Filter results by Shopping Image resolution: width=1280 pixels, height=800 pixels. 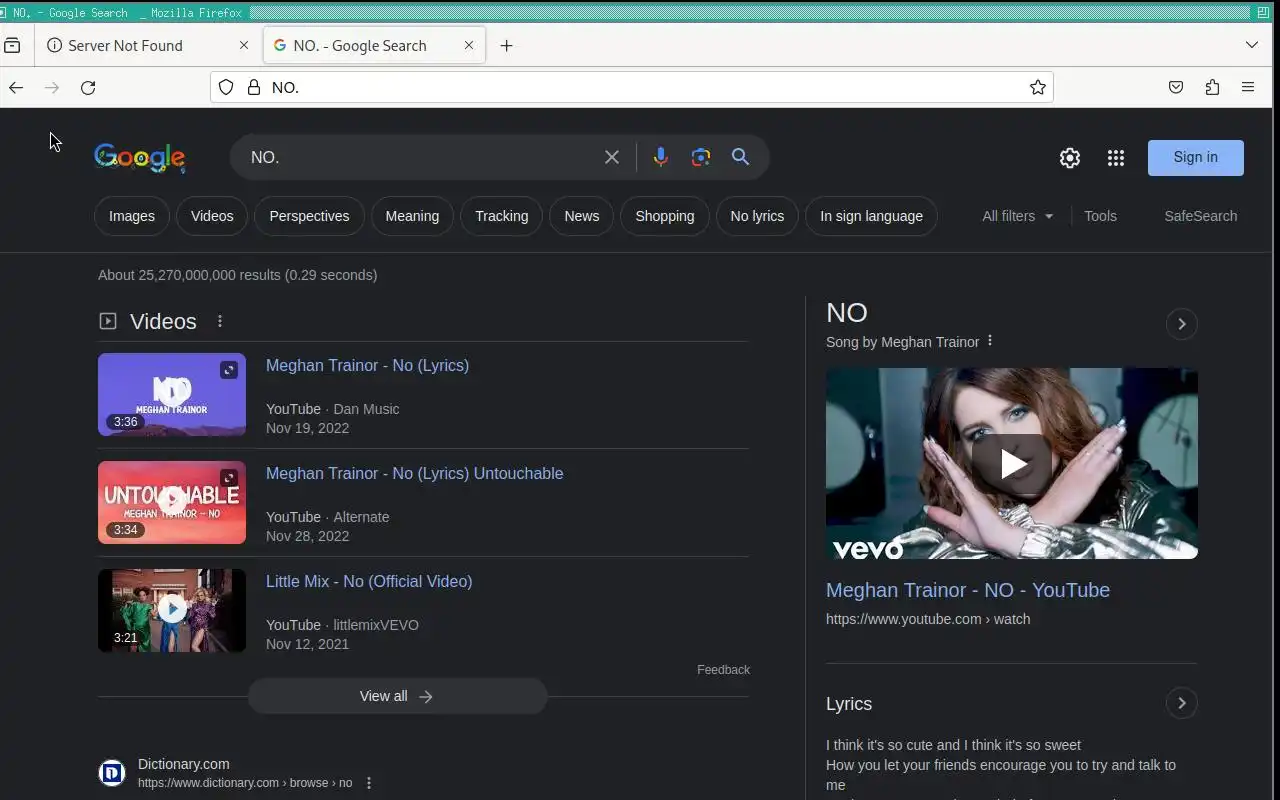tap(664, 216)
